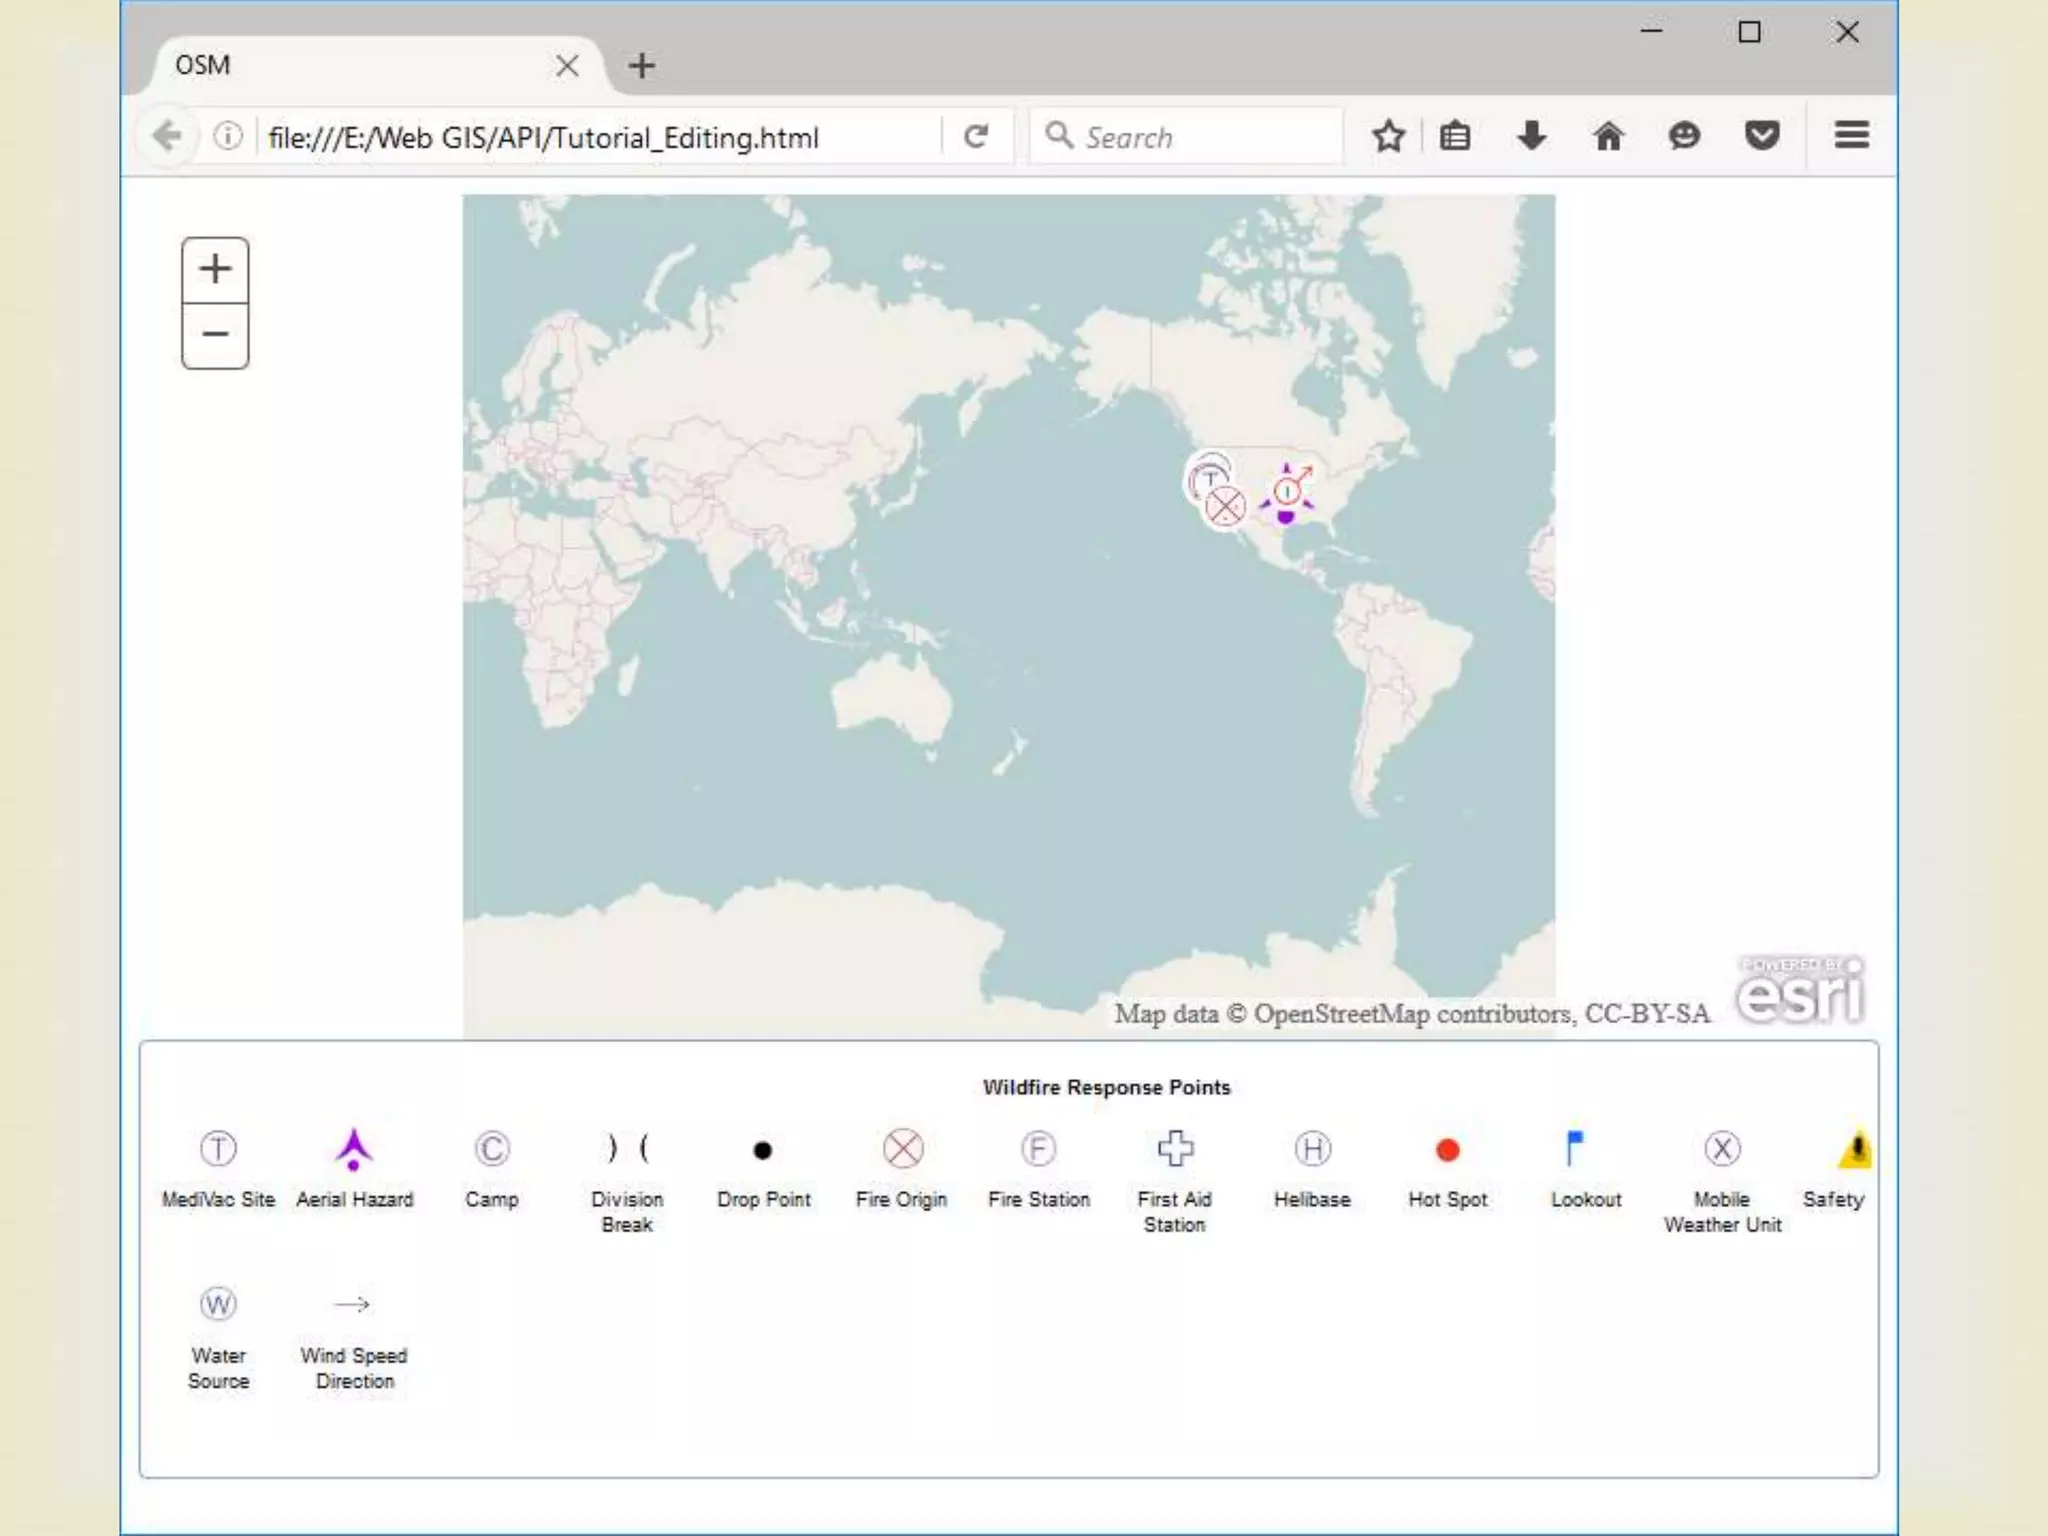Zoom in on the map
The image size is (2048, 1536).
pos(215,269)
